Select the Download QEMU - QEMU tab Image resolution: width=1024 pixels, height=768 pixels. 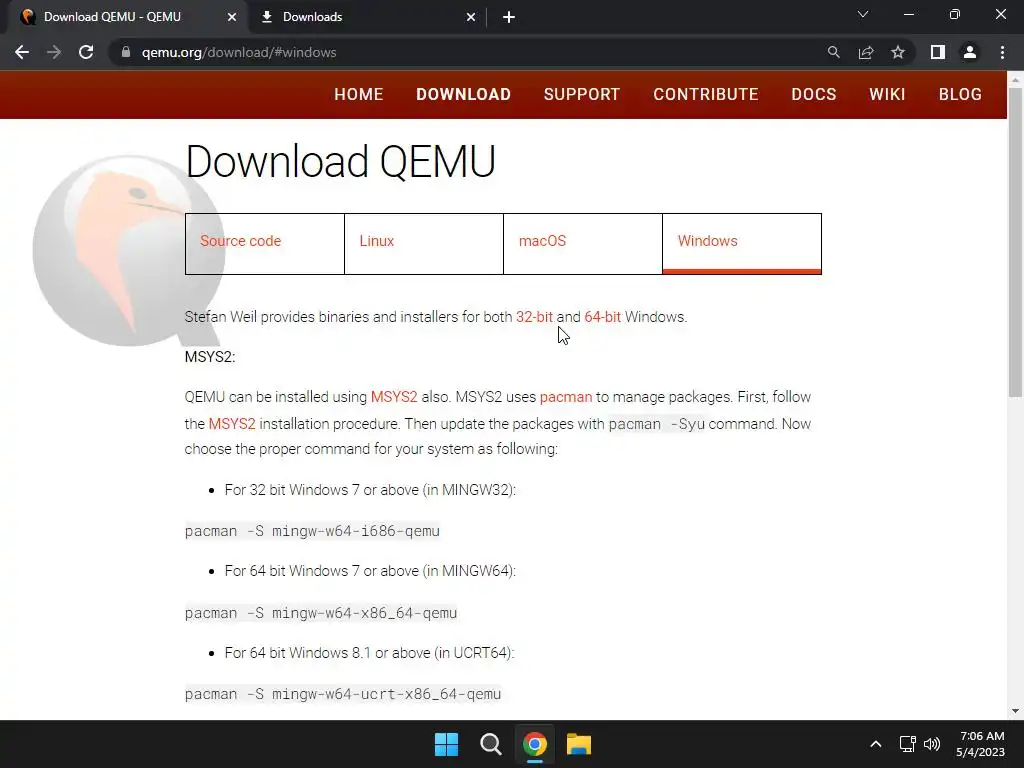point(127,18)
